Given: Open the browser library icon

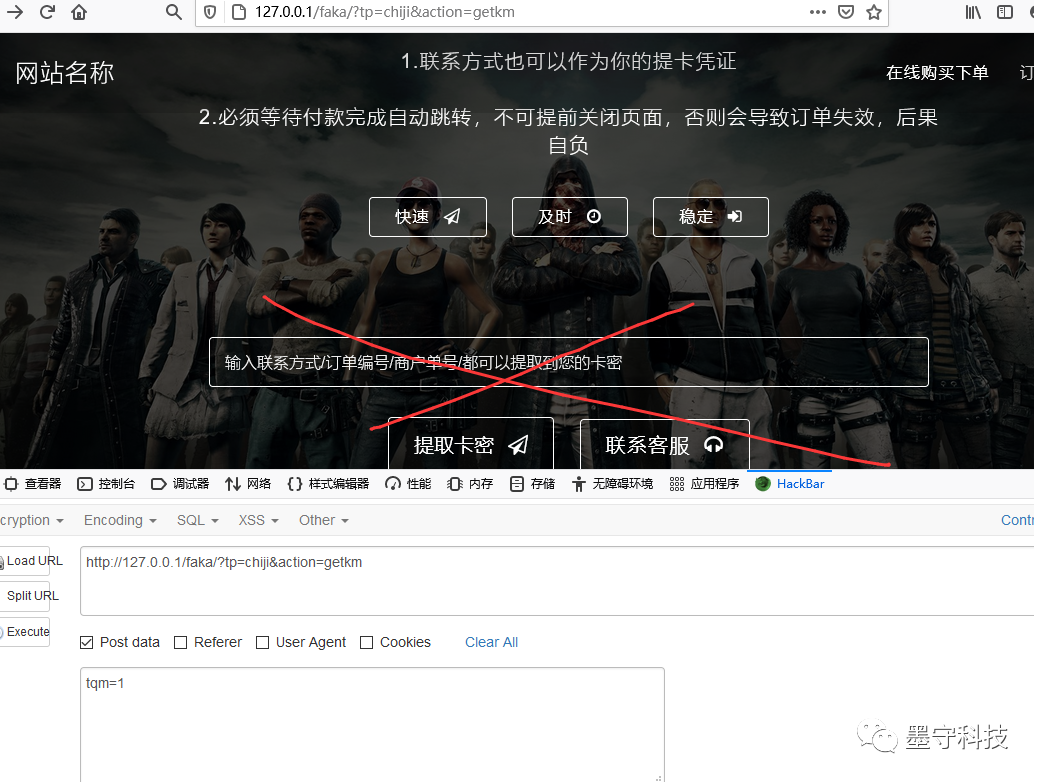Looking at the screenshot, I should [973, 12].
